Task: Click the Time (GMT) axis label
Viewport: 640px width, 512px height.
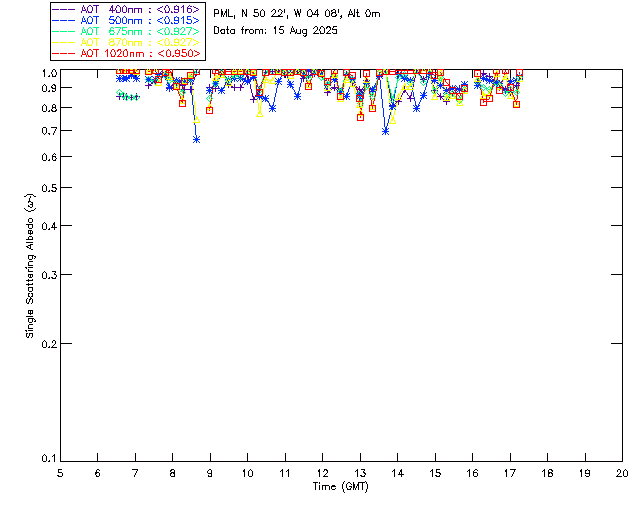Action: [341, 486]
